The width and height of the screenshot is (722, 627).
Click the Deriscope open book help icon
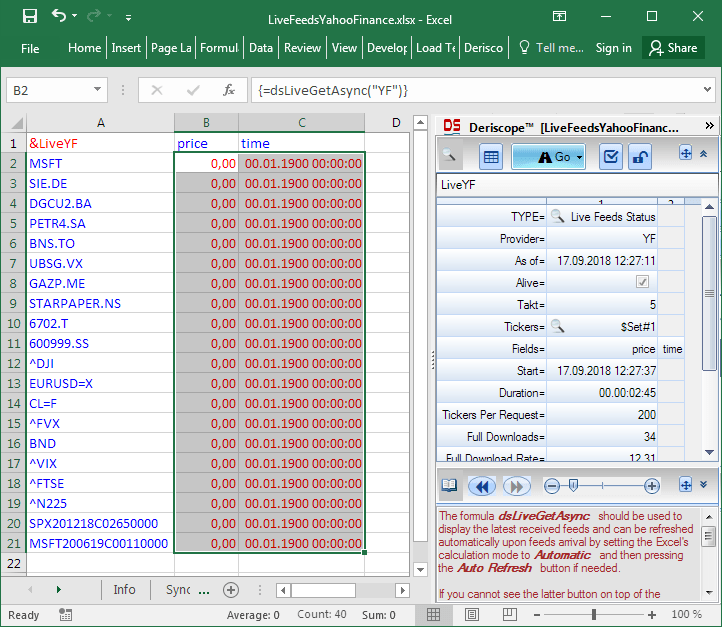[449, 486]
